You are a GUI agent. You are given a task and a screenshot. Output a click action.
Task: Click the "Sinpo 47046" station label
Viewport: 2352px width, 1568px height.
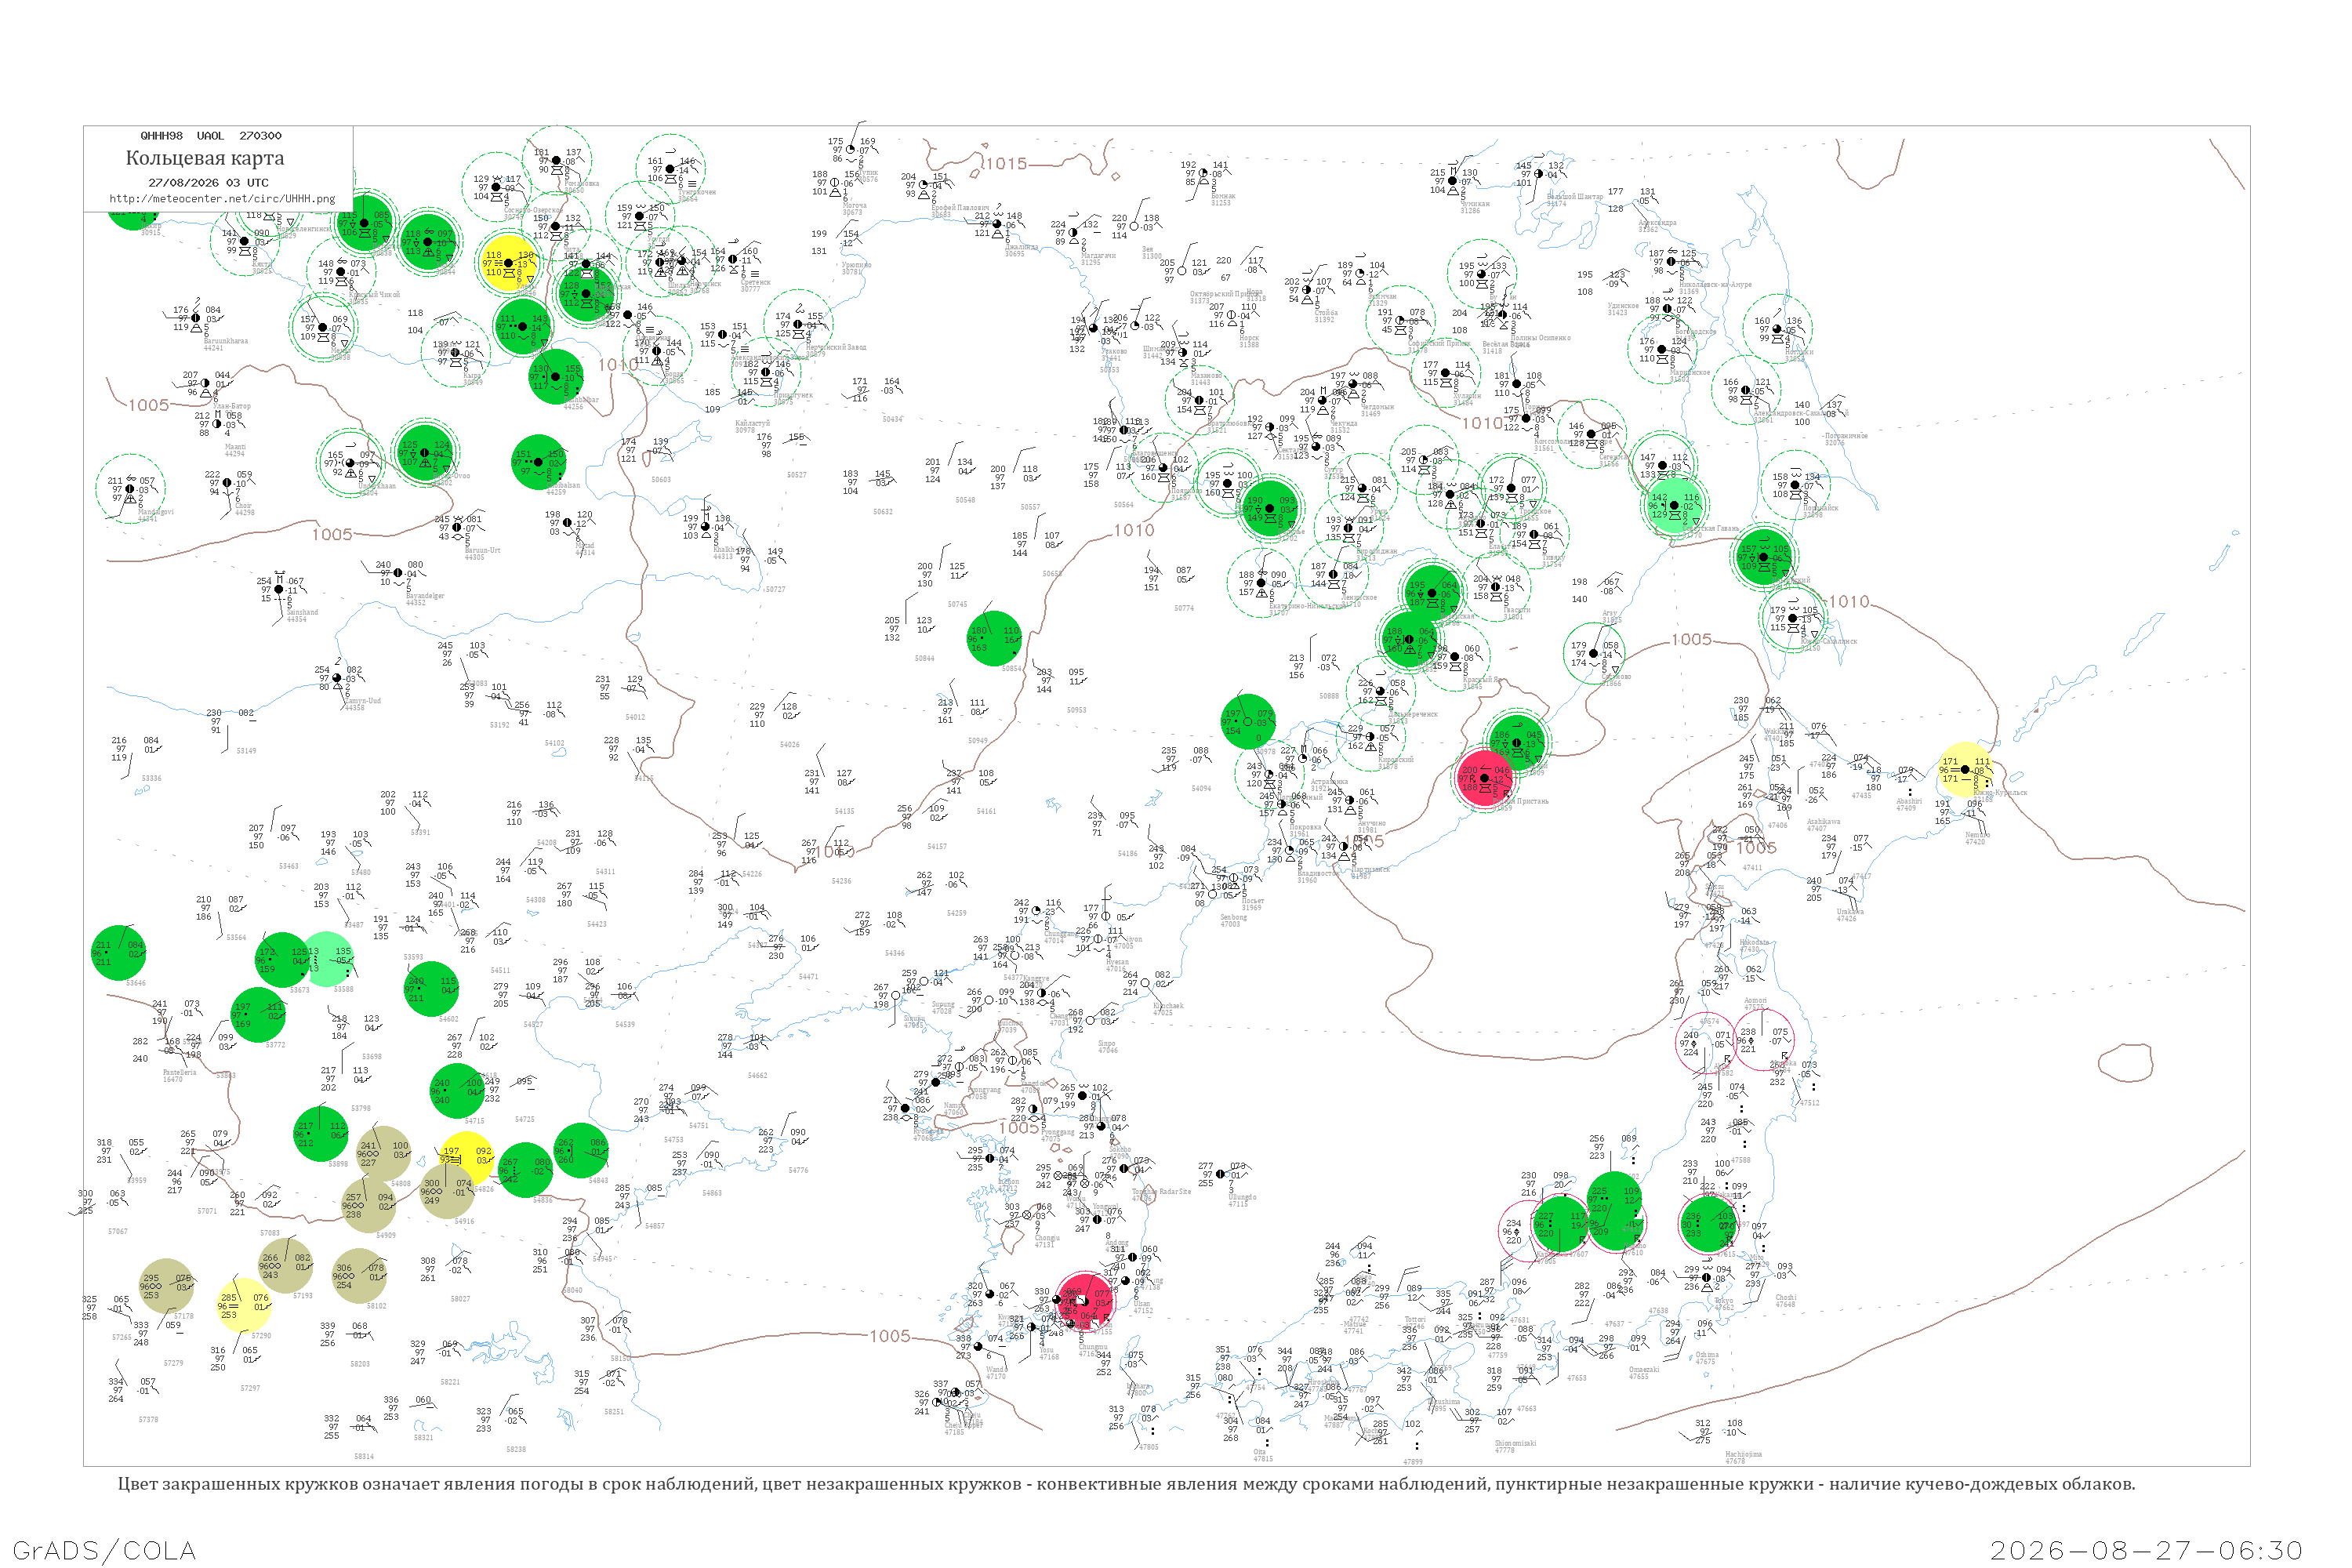pyautogui.click(x=1106, y=1046)
